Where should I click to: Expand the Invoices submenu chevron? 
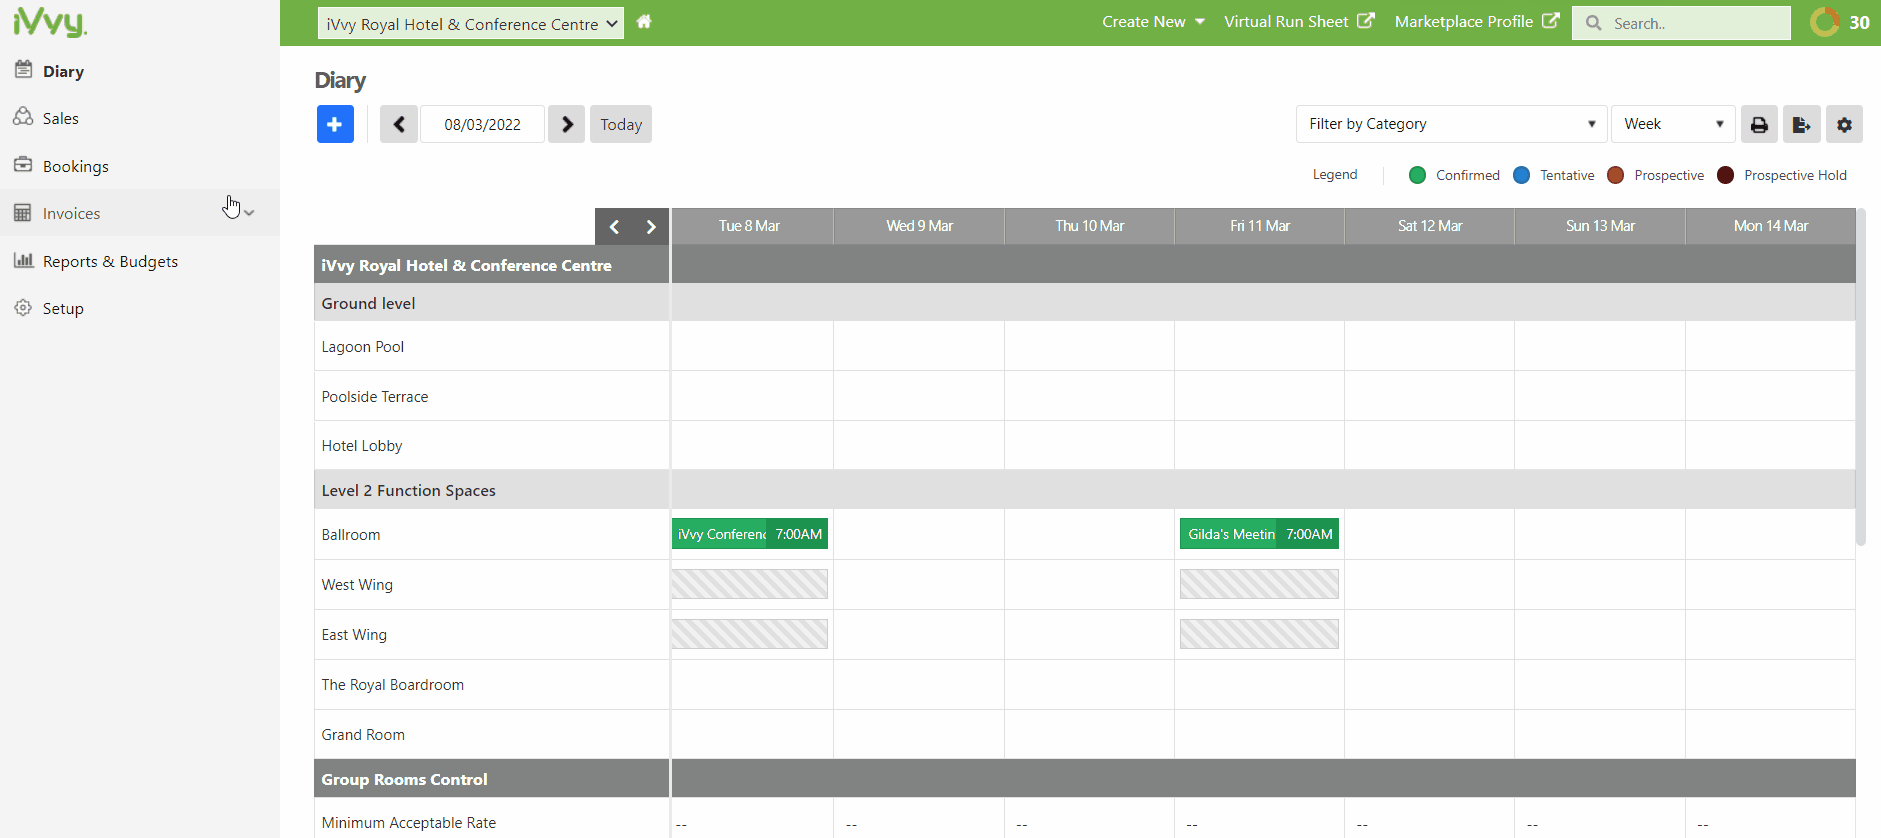click(x=249, y=213)
